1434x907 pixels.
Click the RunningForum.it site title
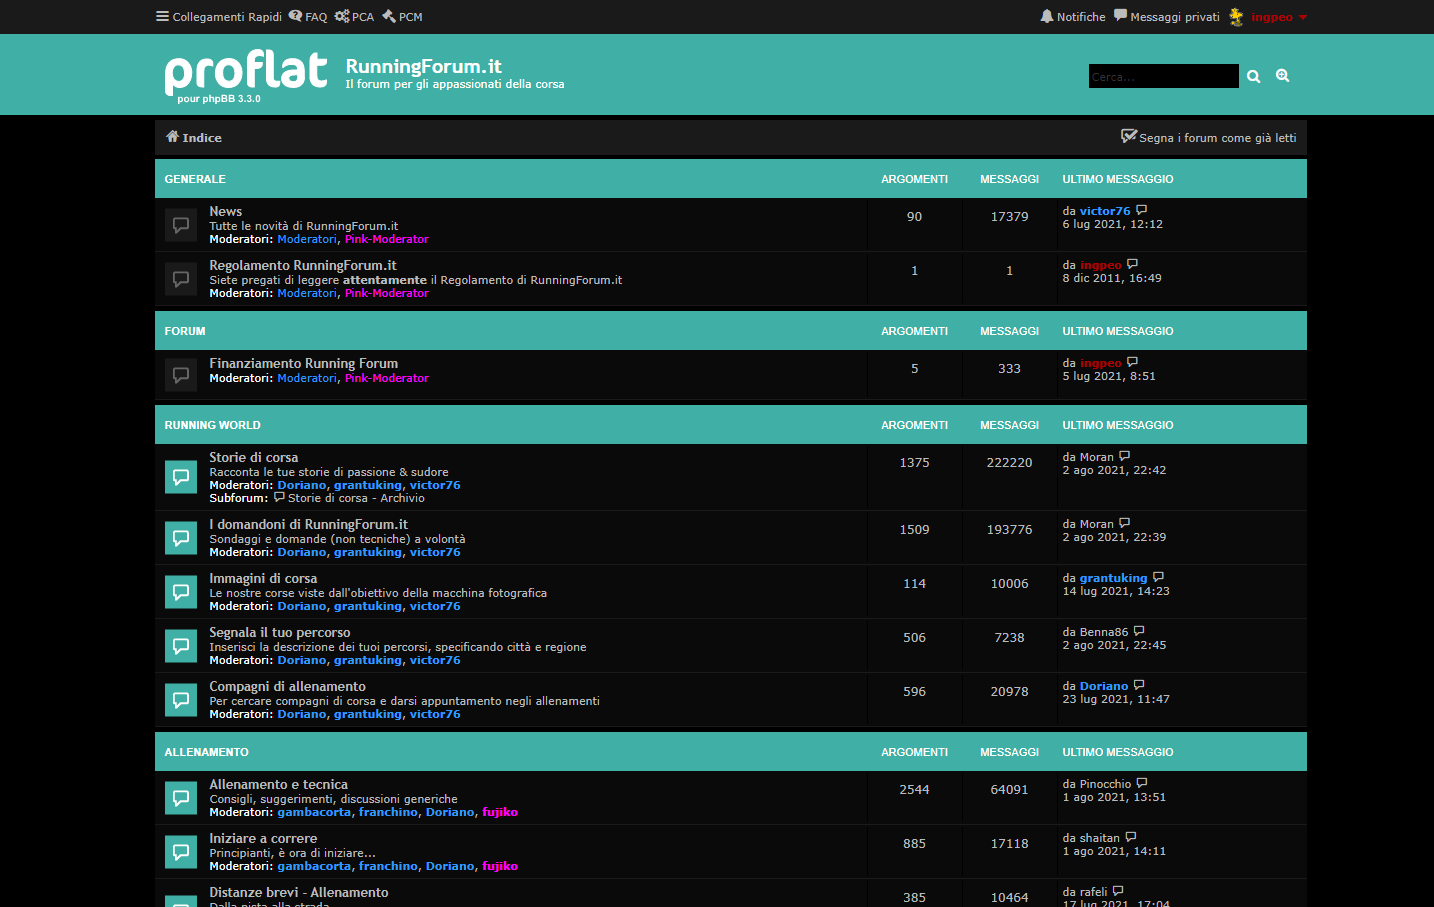point(424,66)
